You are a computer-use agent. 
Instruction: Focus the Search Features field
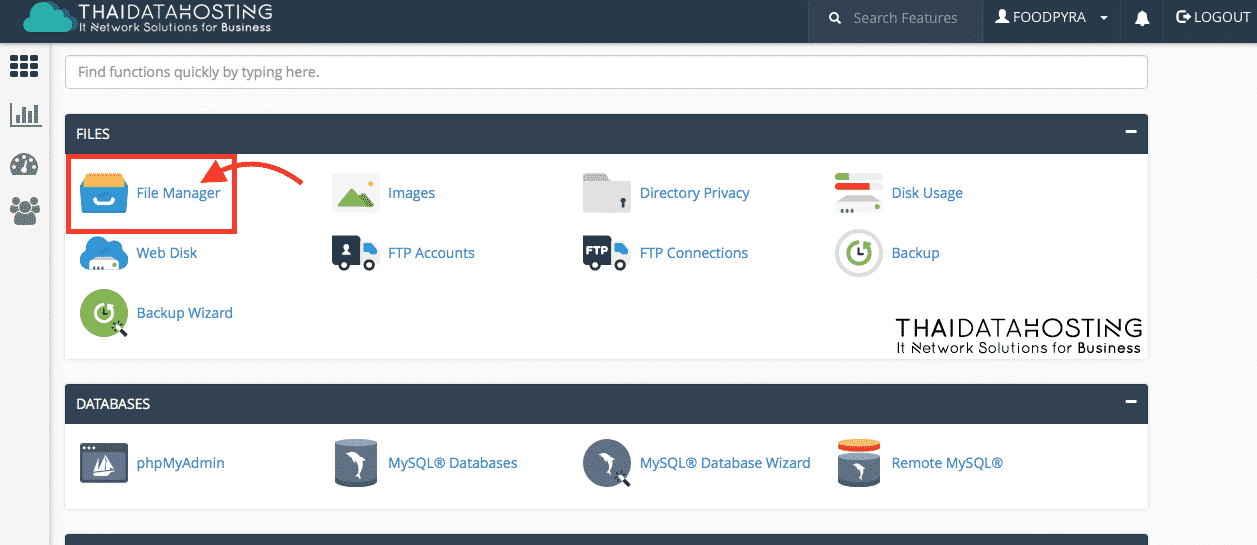pyautogui.click(x=905, y=18)
